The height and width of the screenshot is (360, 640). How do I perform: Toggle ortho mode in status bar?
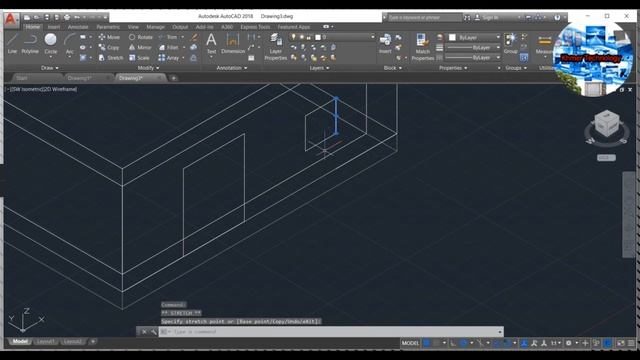(x=453, y=343)
